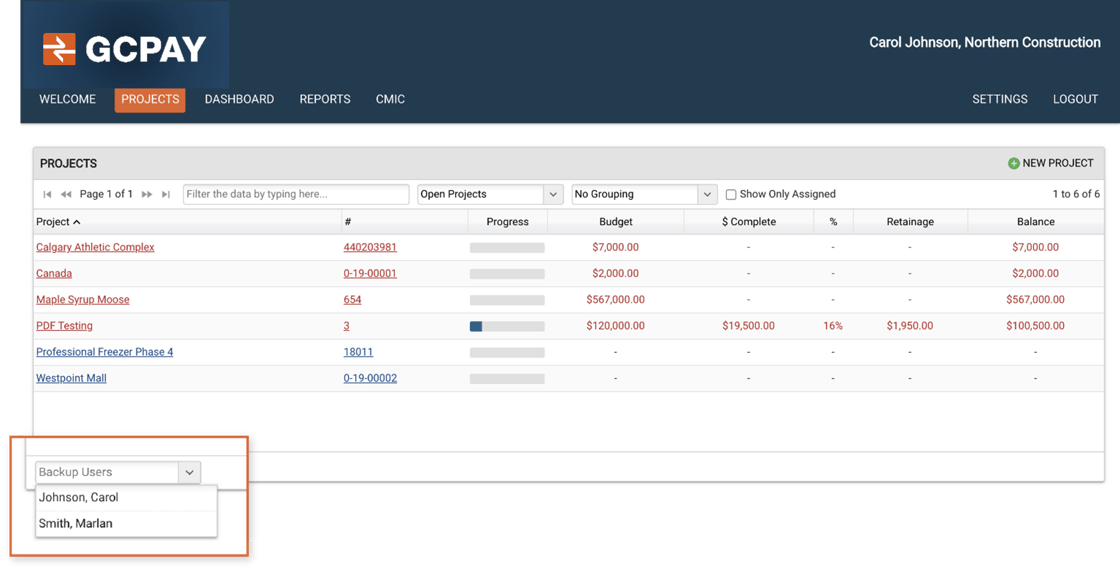The width and height of the screenshot is (1120, 572).
Task: Go to first page arrow
Action: 47,194
